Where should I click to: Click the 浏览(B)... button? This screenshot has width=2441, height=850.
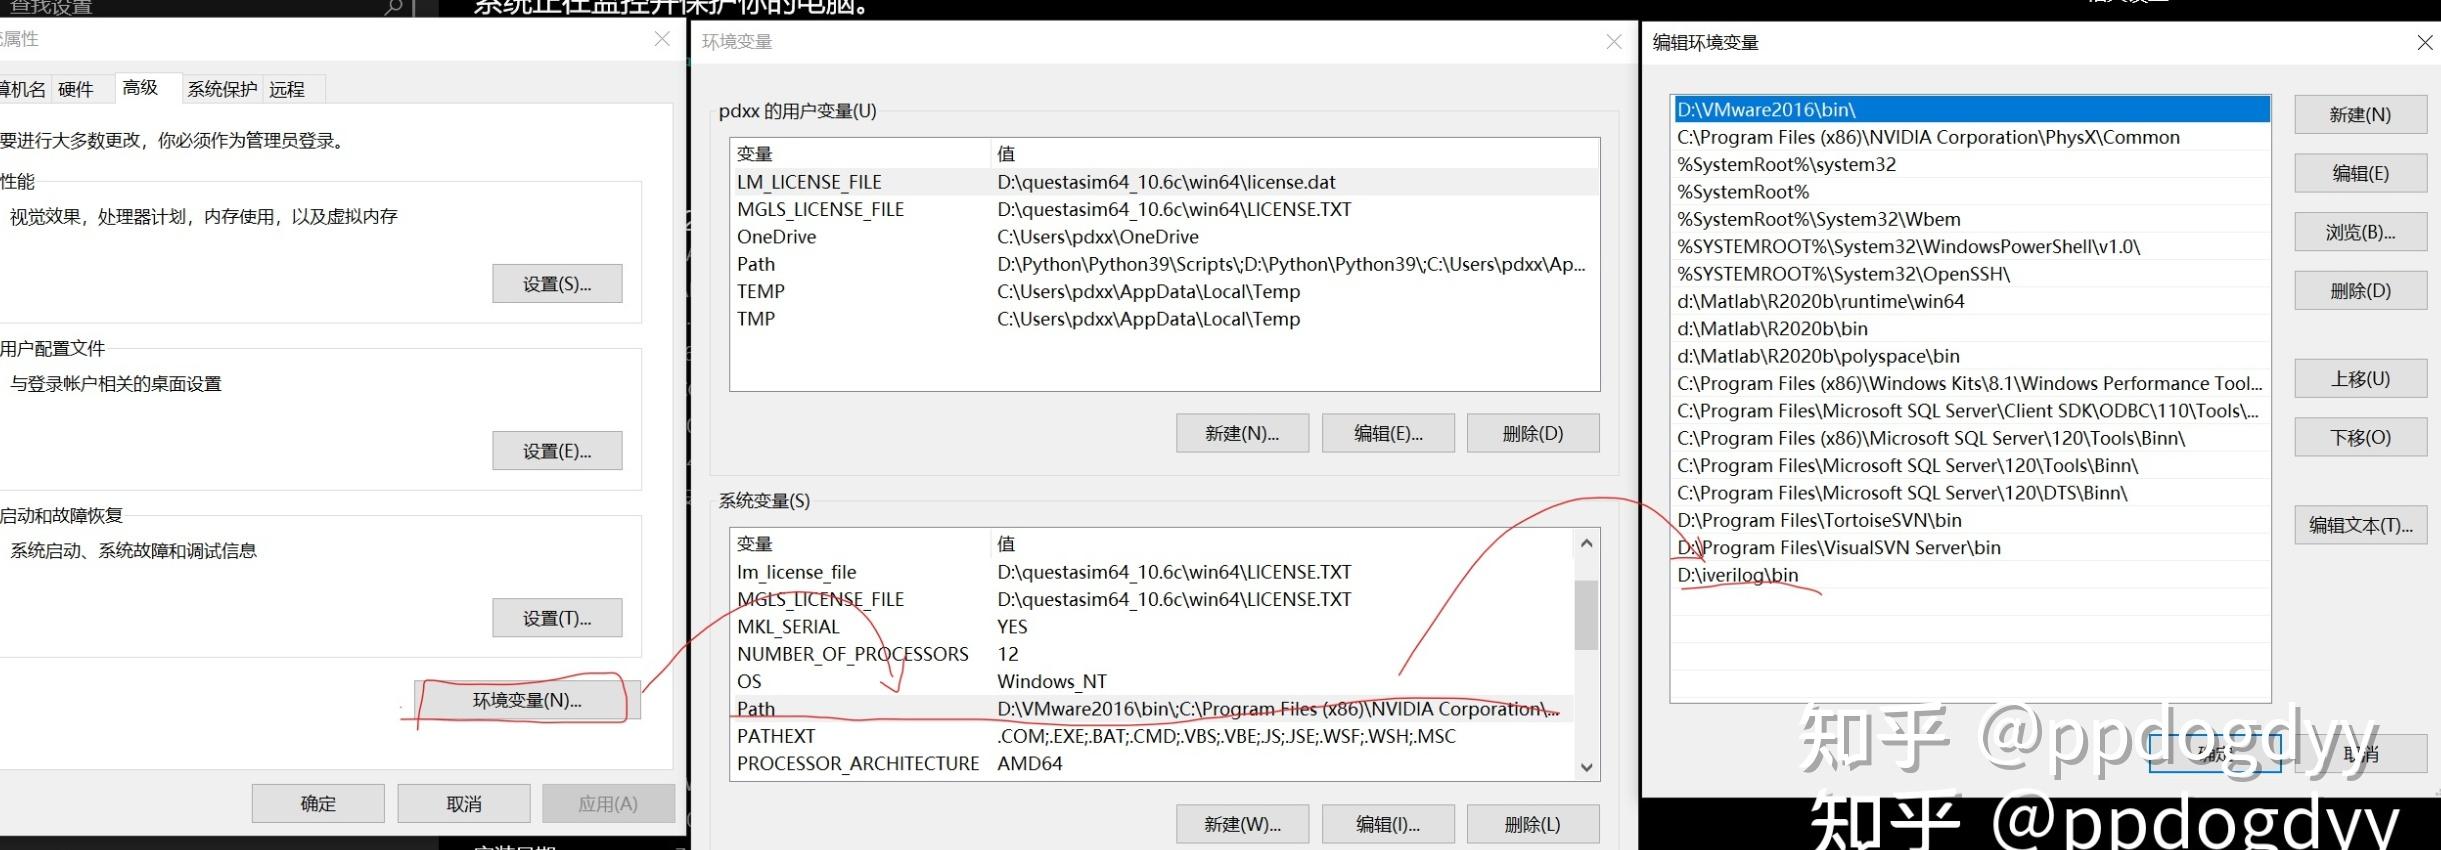pos(2360,232)
